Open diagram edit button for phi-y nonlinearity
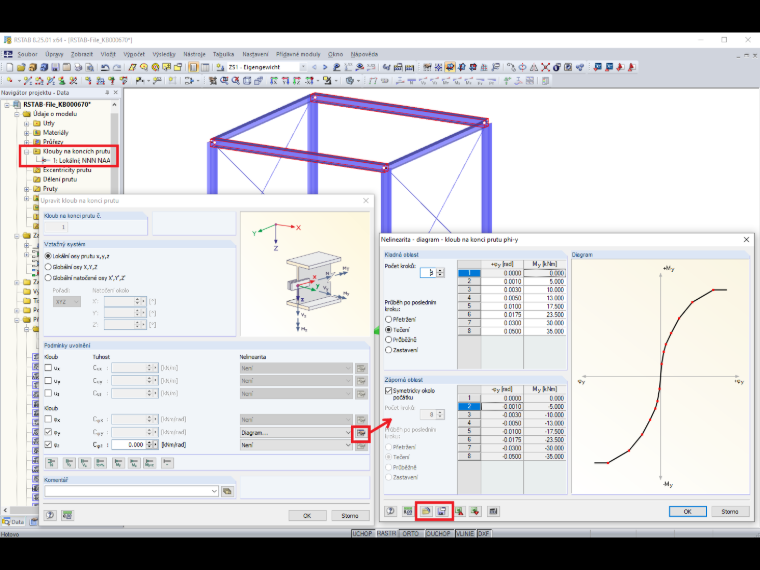The width and height of the screenshot is (760, 570). point(361,432)
